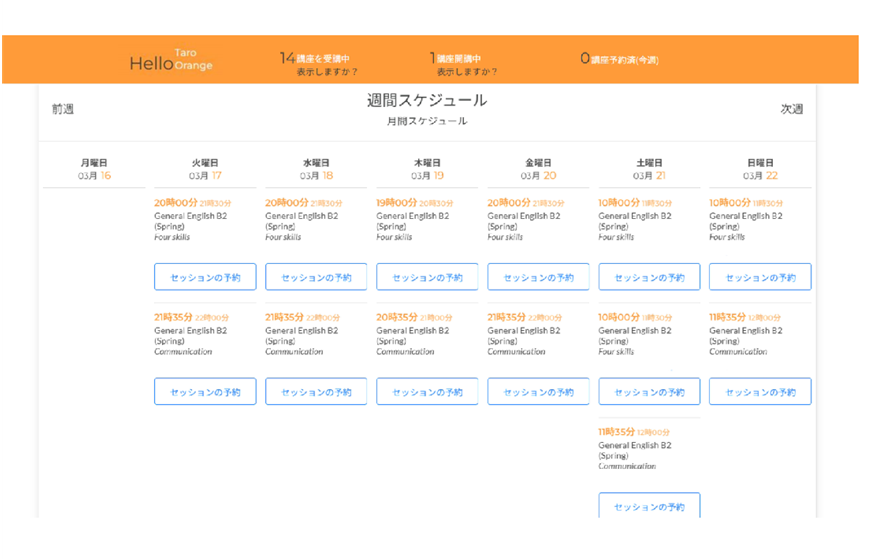The height and width of the screenshot is (559, 885).
Task: Book Thursday 20時35分 Communication session
Action: 427,392
